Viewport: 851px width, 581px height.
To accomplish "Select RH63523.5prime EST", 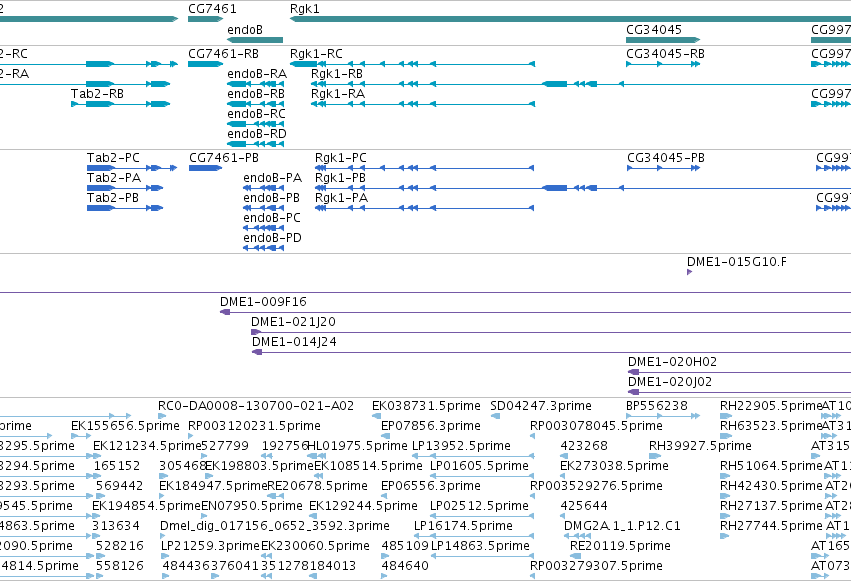I will [771, 426].
